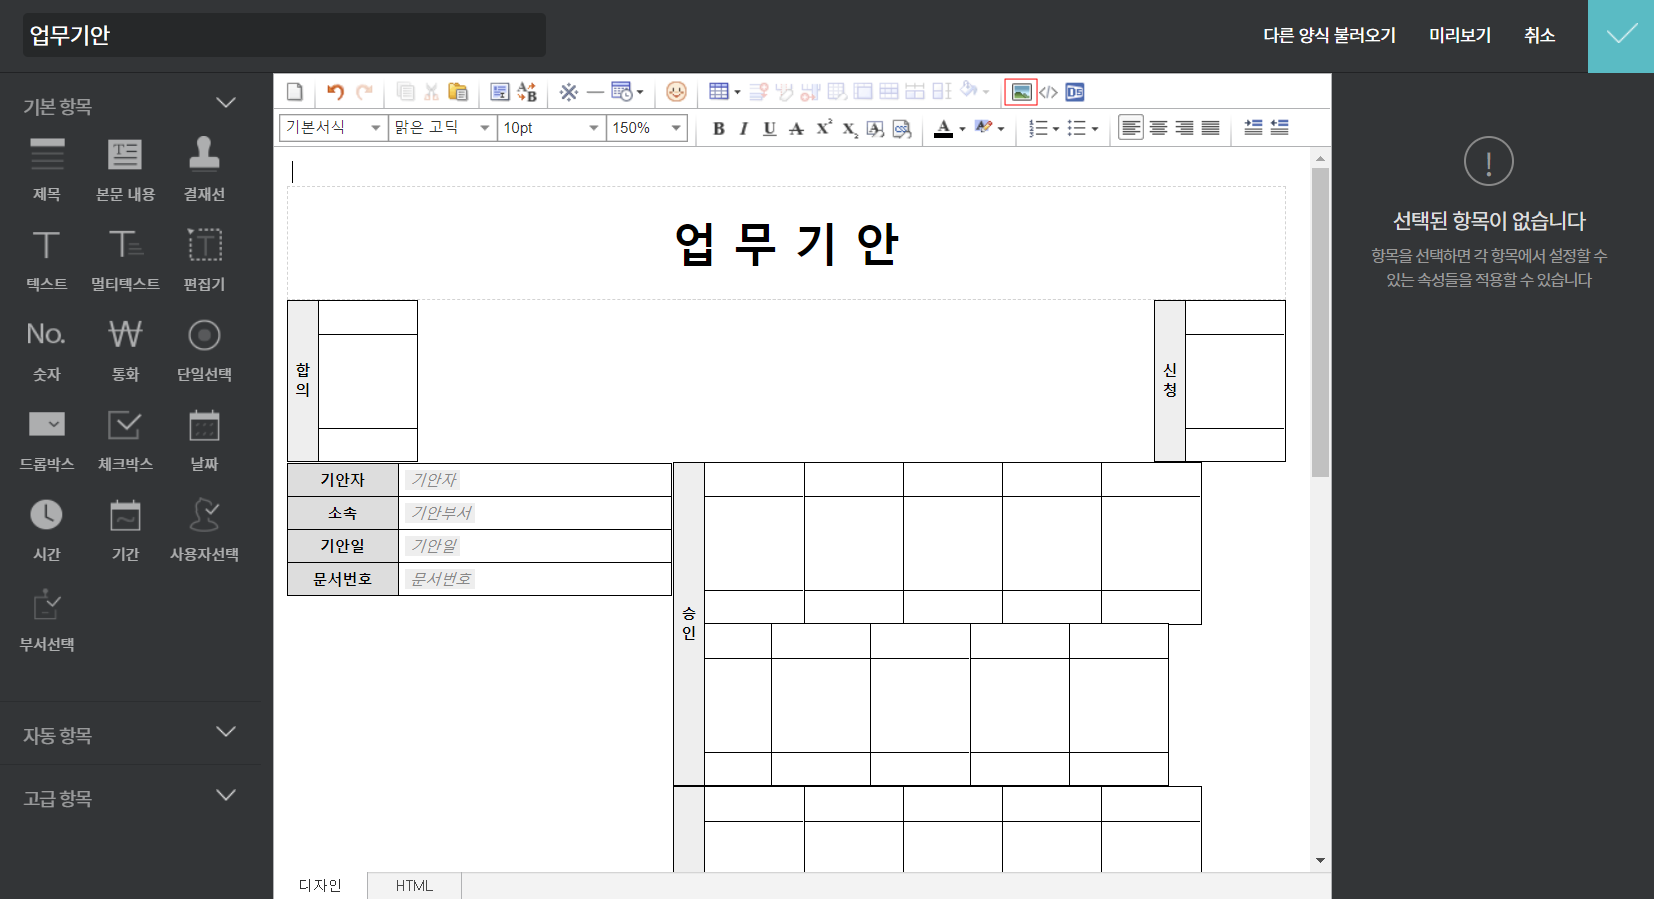Toggle underline text formatting
This screenshot has width=1654, height=899.
(769, 128)
